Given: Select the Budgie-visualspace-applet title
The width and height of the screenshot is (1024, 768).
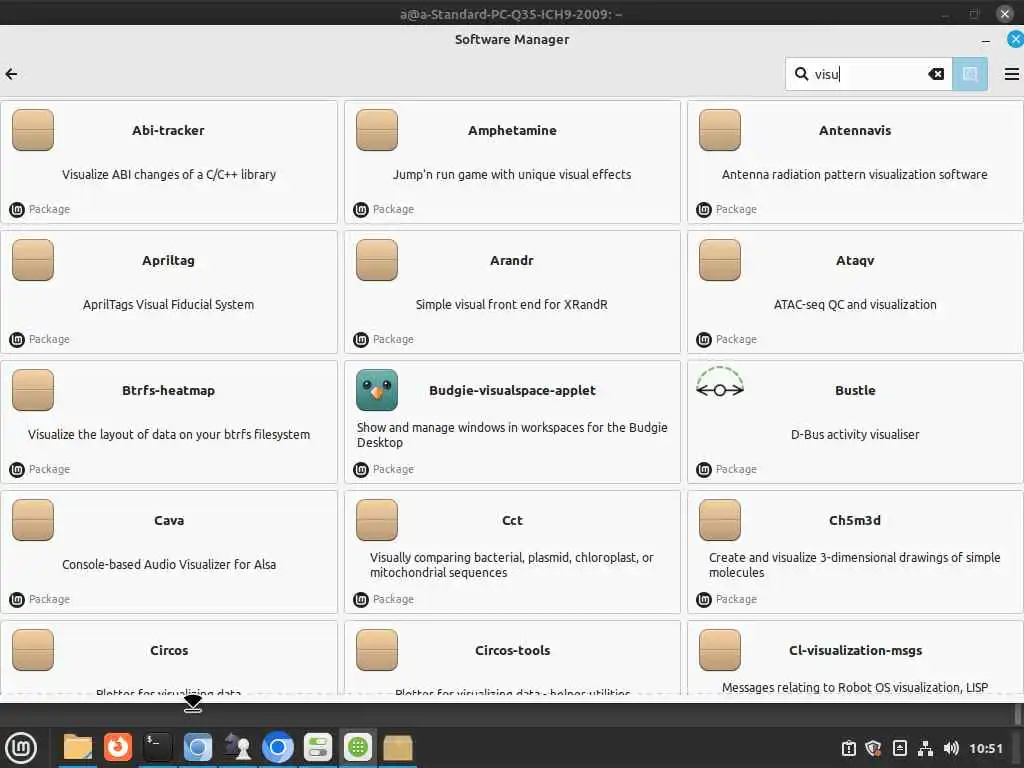Looking at the screenshot, I should pyautogui.click(x=512, y=390).
